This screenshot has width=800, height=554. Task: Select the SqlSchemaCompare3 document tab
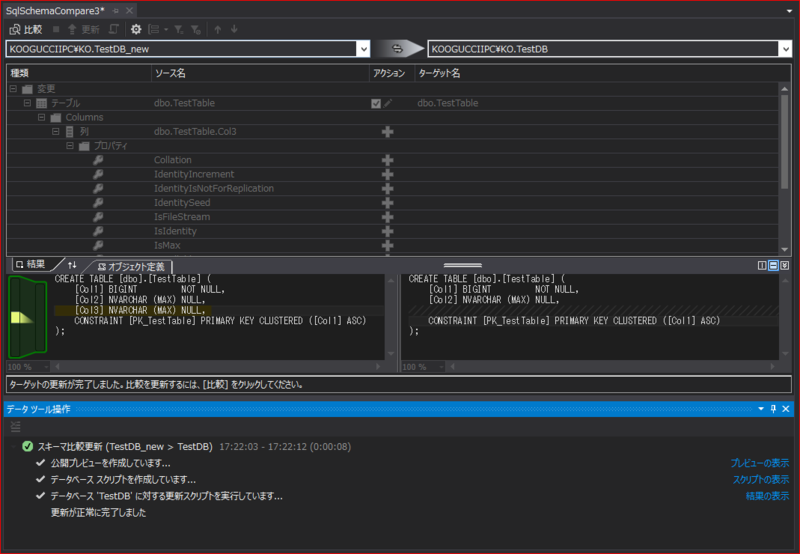[55, 10]
